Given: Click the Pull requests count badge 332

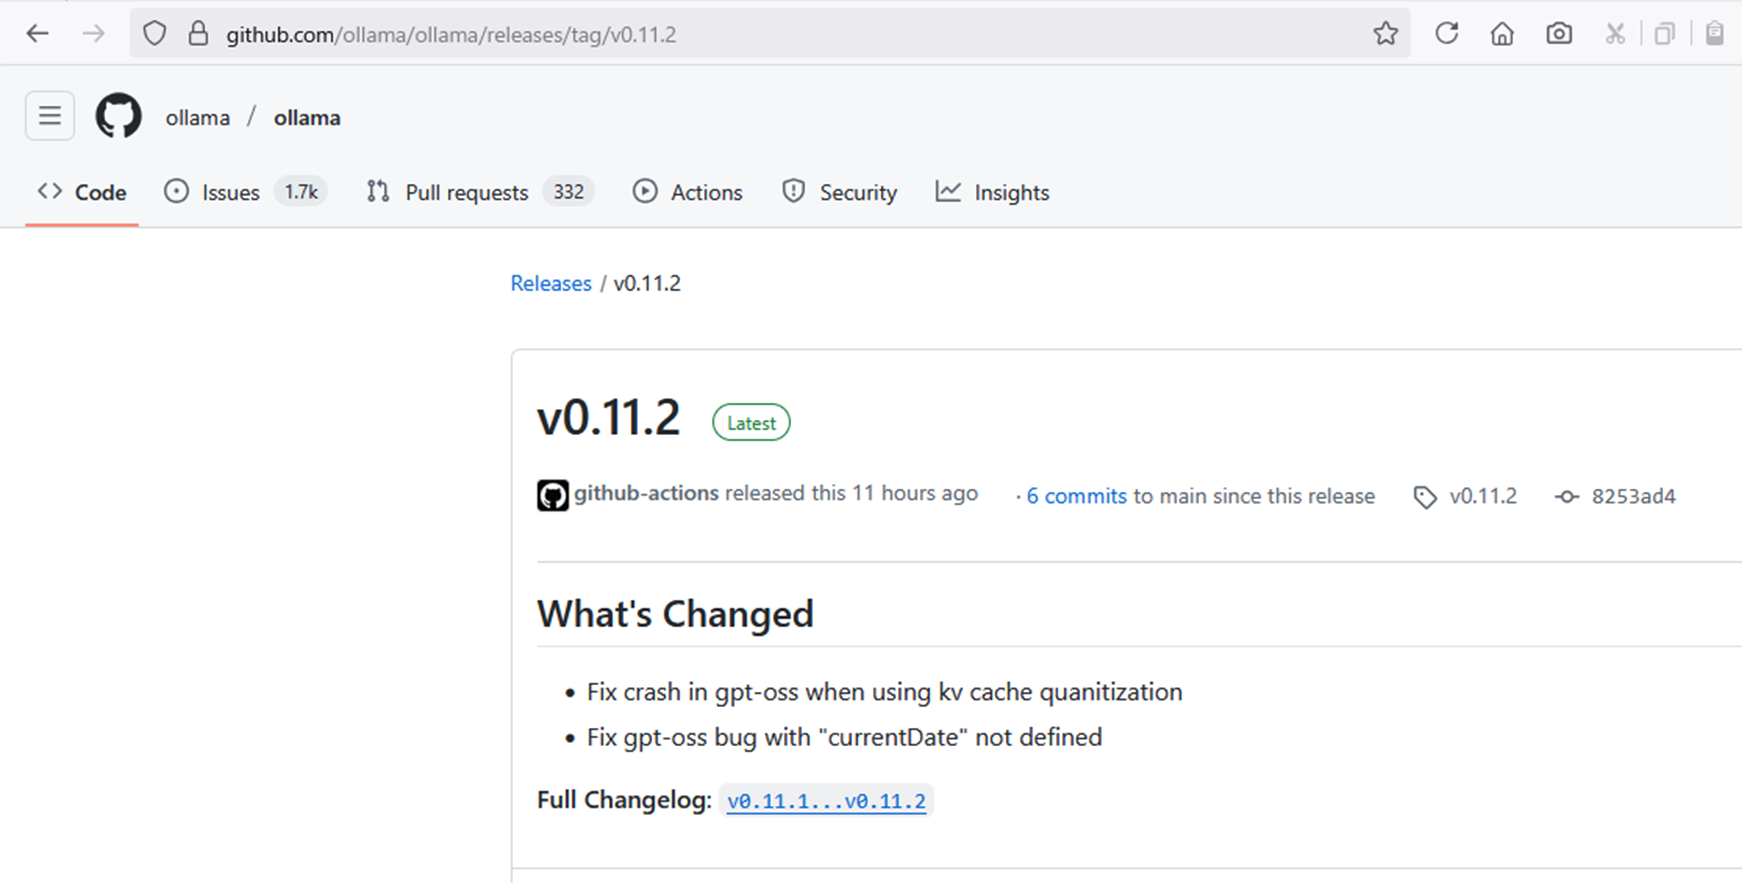Looking at the screenshot, I should tap(569, 192).
